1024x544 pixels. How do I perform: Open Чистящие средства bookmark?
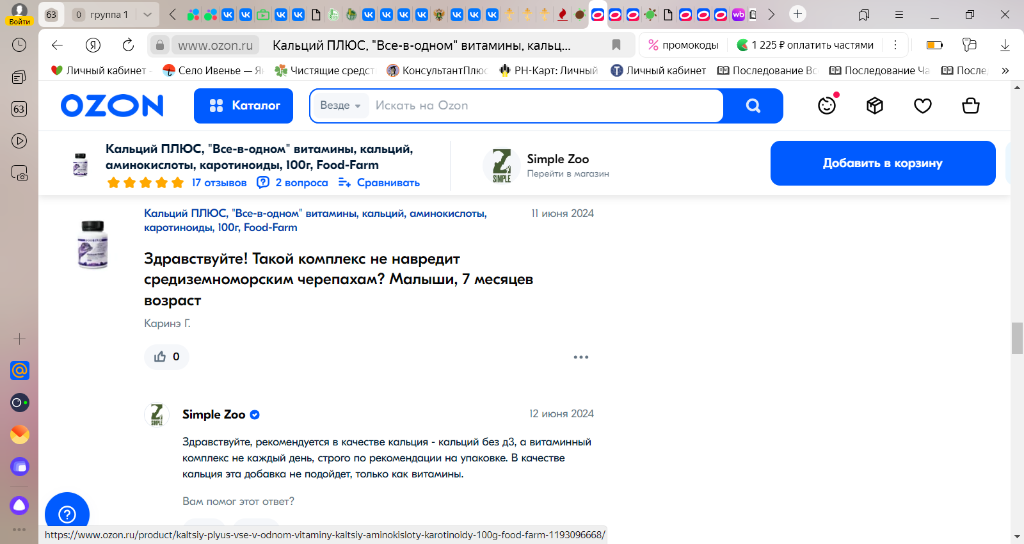(325, 71)
